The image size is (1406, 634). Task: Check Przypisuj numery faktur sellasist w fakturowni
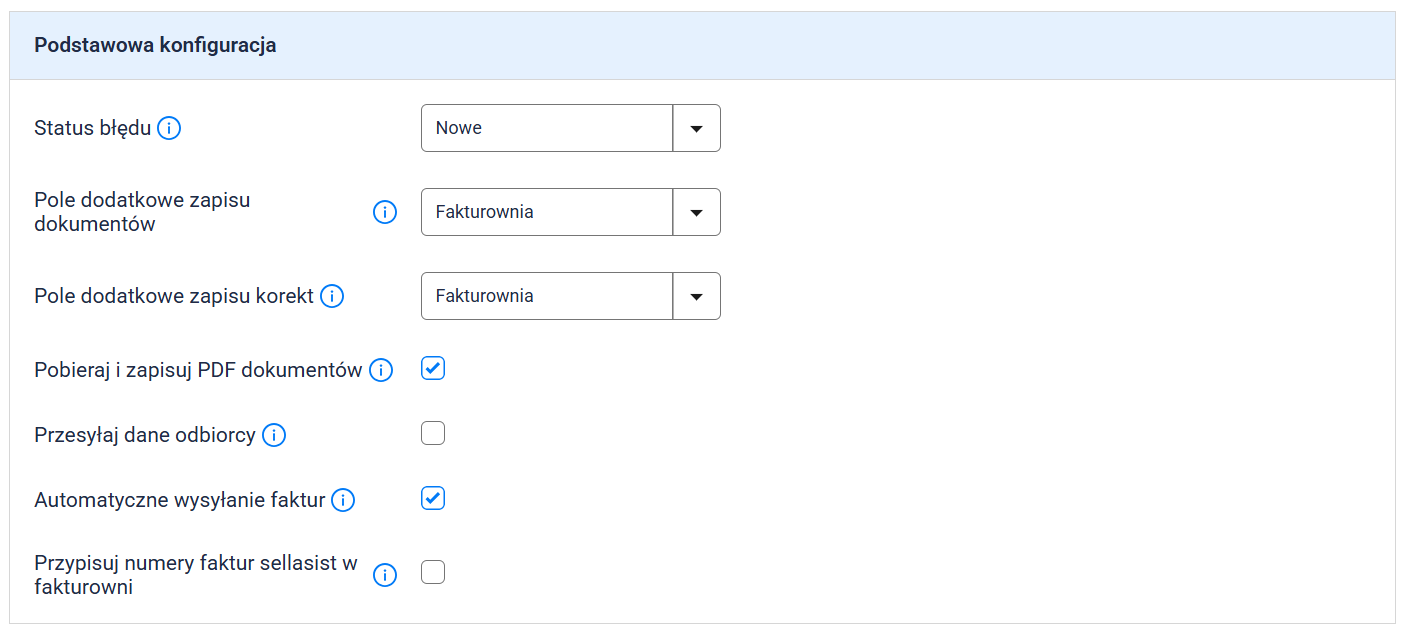pyautogui.click(x=433, y=572)
